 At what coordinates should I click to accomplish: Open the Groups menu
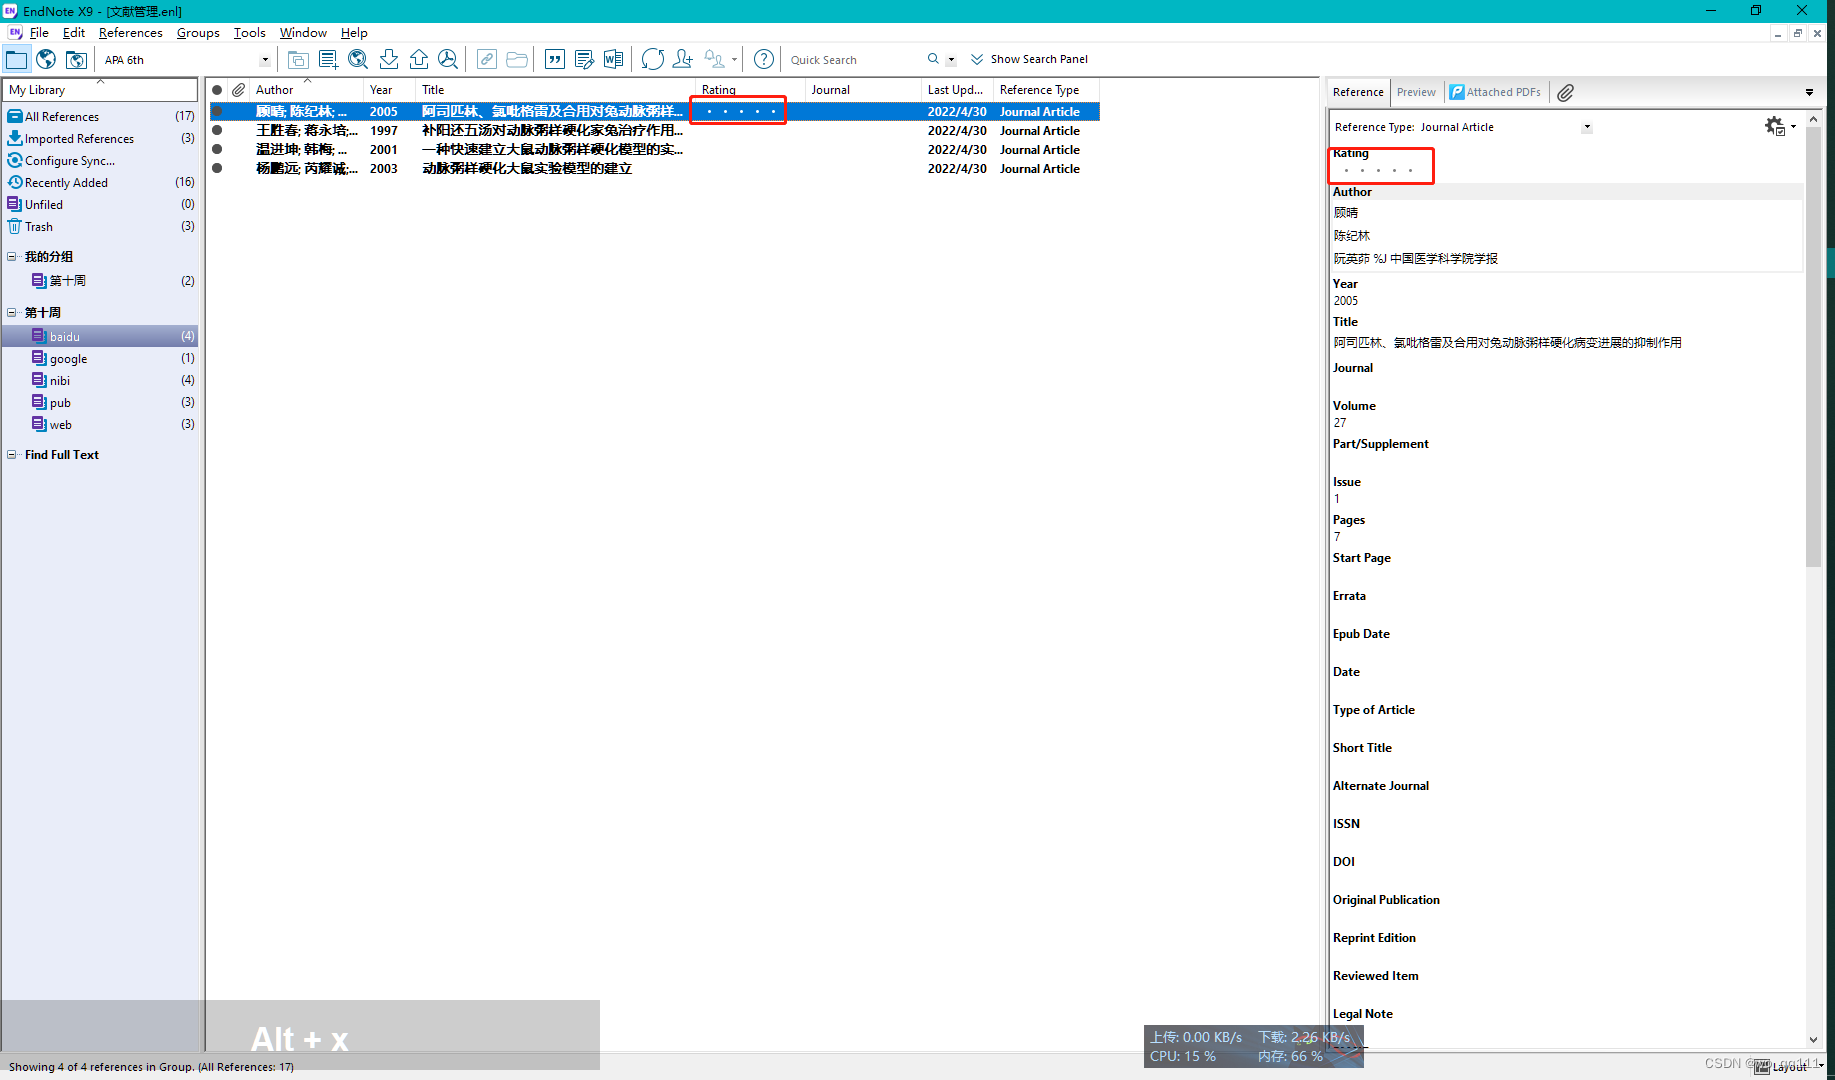coord(198,32)
